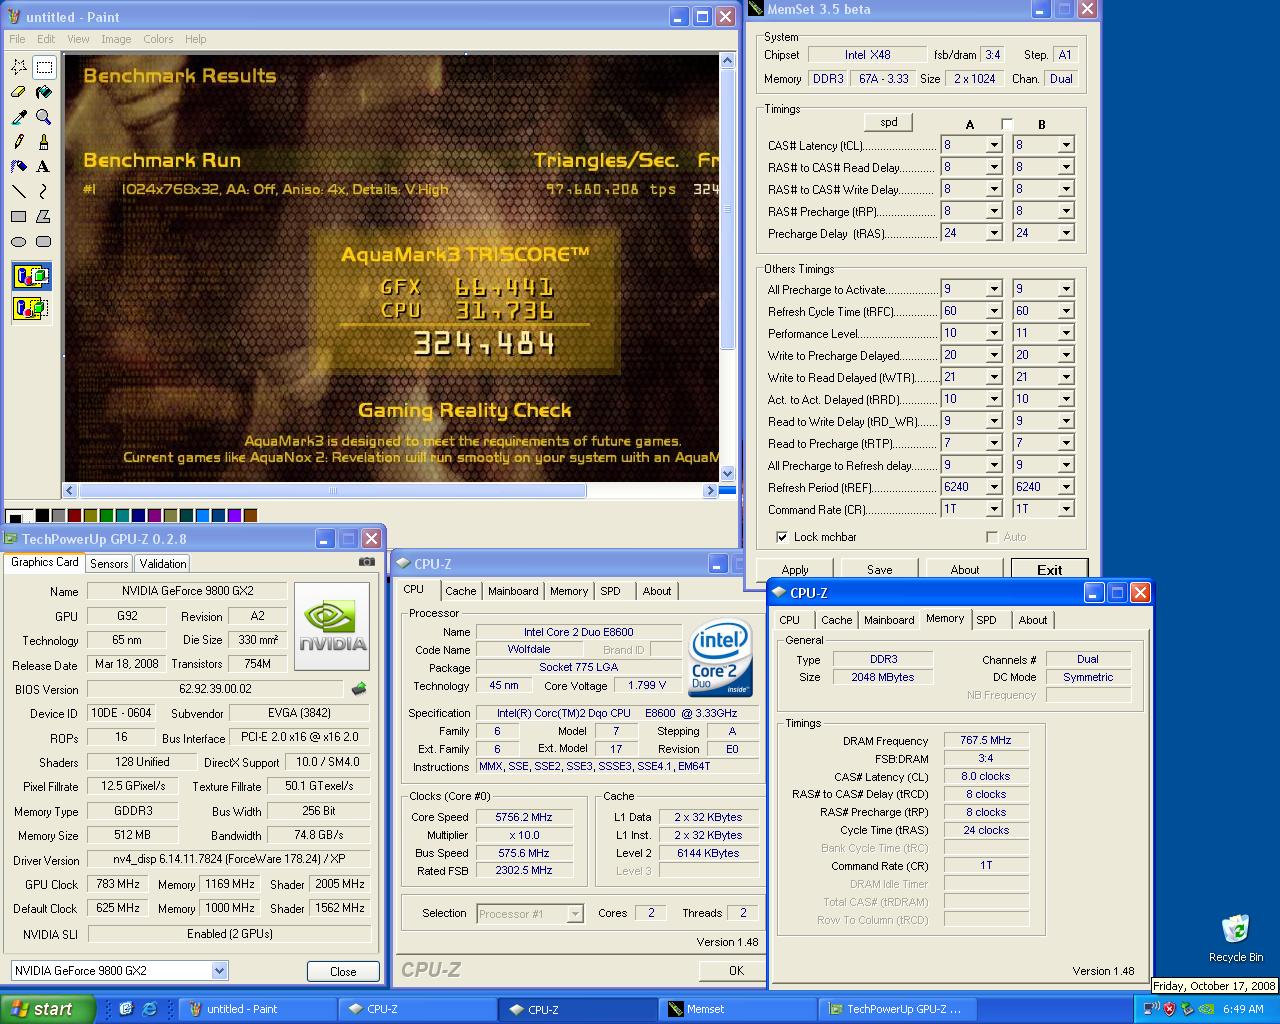This screenshot has width=1280, height=1024.
Task: Open the Image menu in Paint
Action: (116, 39)
